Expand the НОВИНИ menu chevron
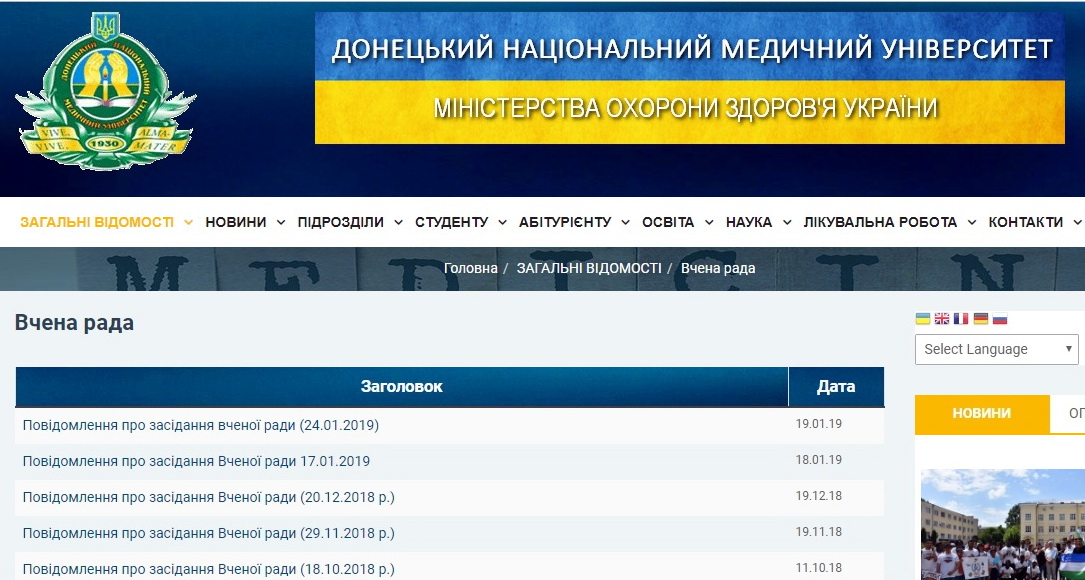Viewport: 1085px width, 580px height. click(280, 223)
